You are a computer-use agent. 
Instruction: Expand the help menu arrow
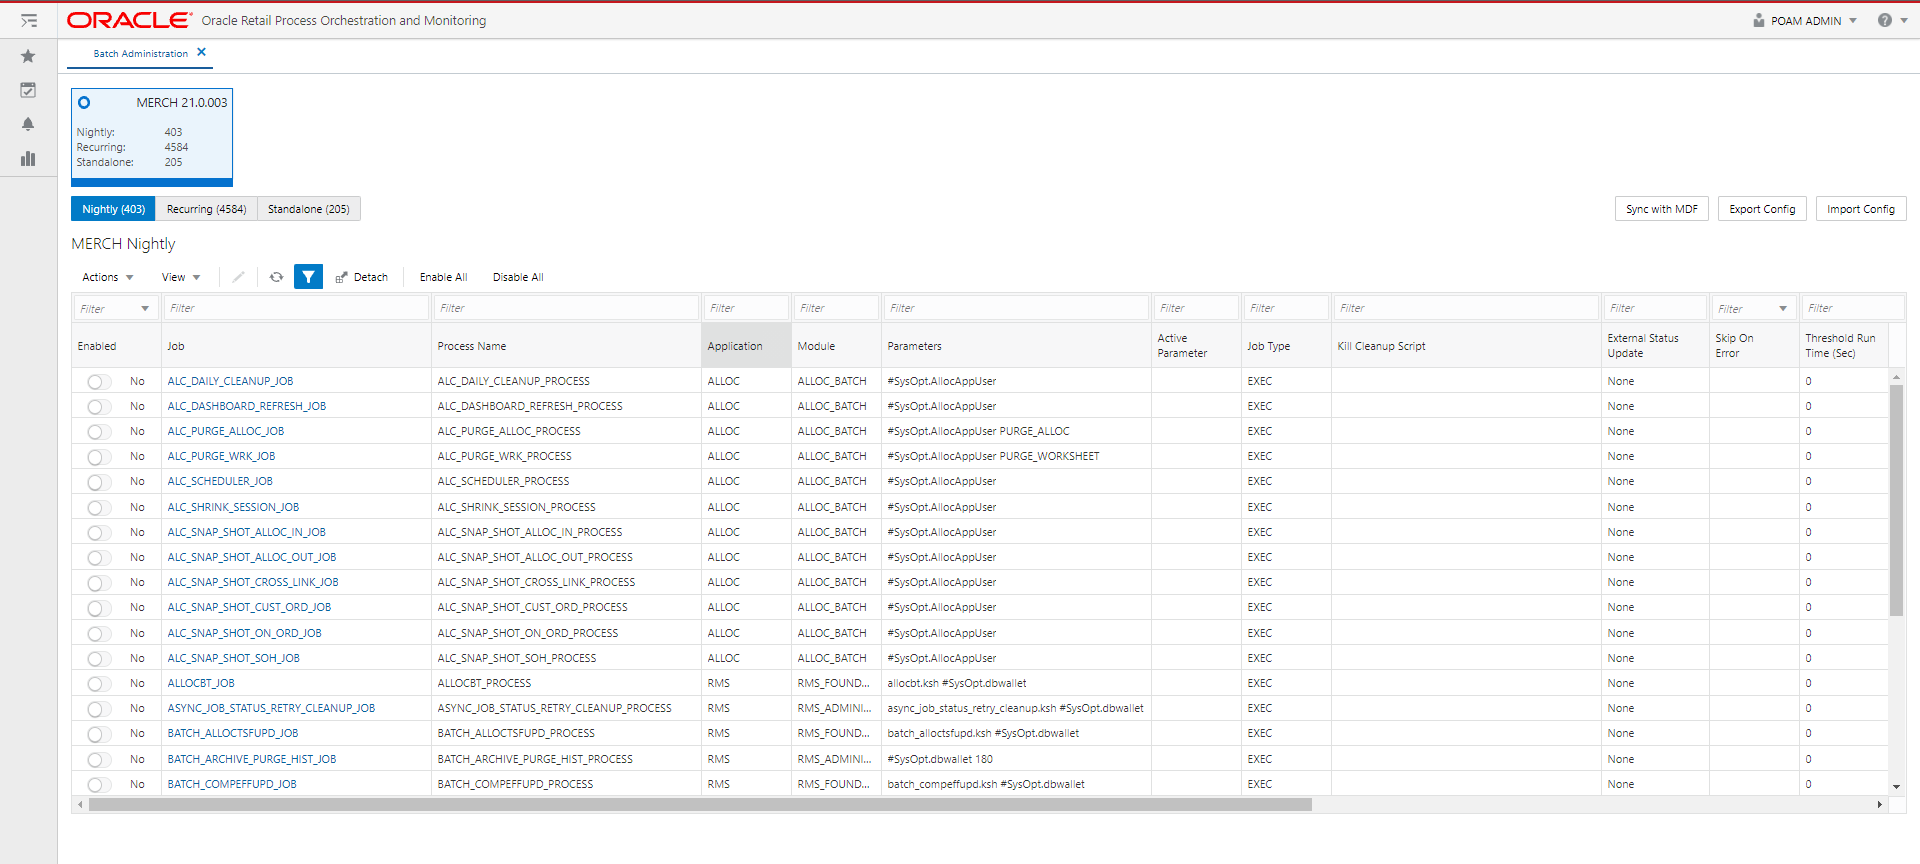(1904, 20)
